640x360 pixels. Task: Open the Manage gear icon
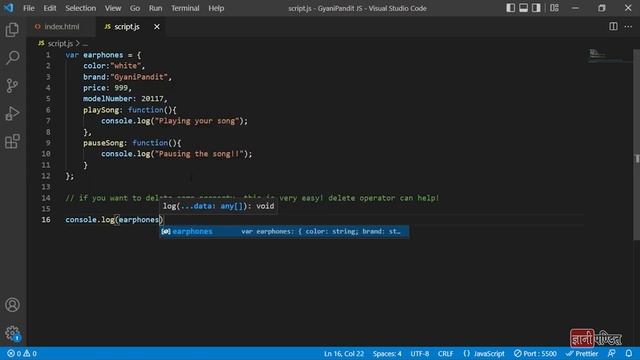coord(12,333)
